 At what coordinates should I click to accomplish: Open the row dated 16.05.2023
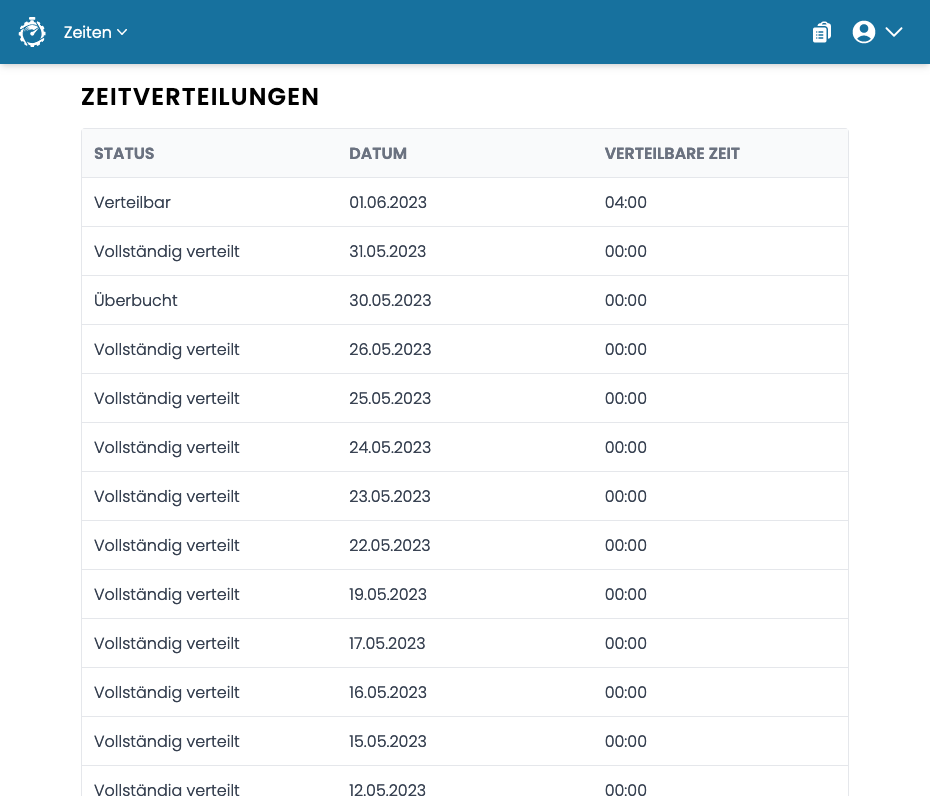click(x=465, y=692)
